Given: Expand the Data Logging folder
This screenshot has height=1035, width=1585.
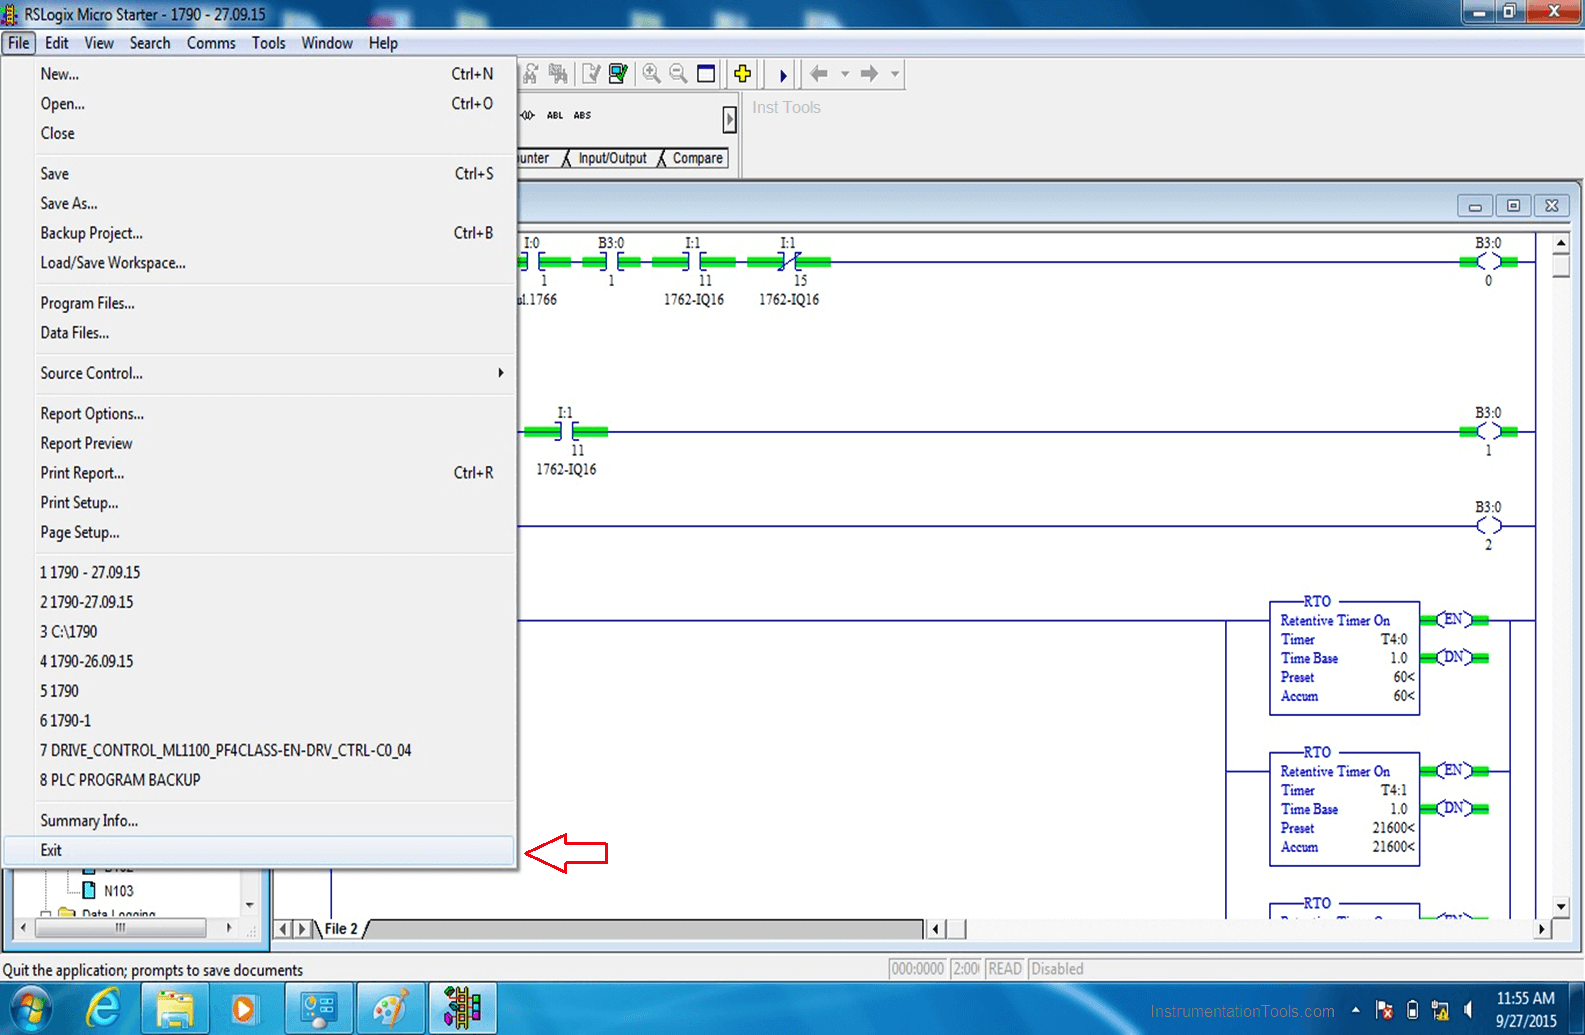Looking at the screenshot, I should pos(45,914).
